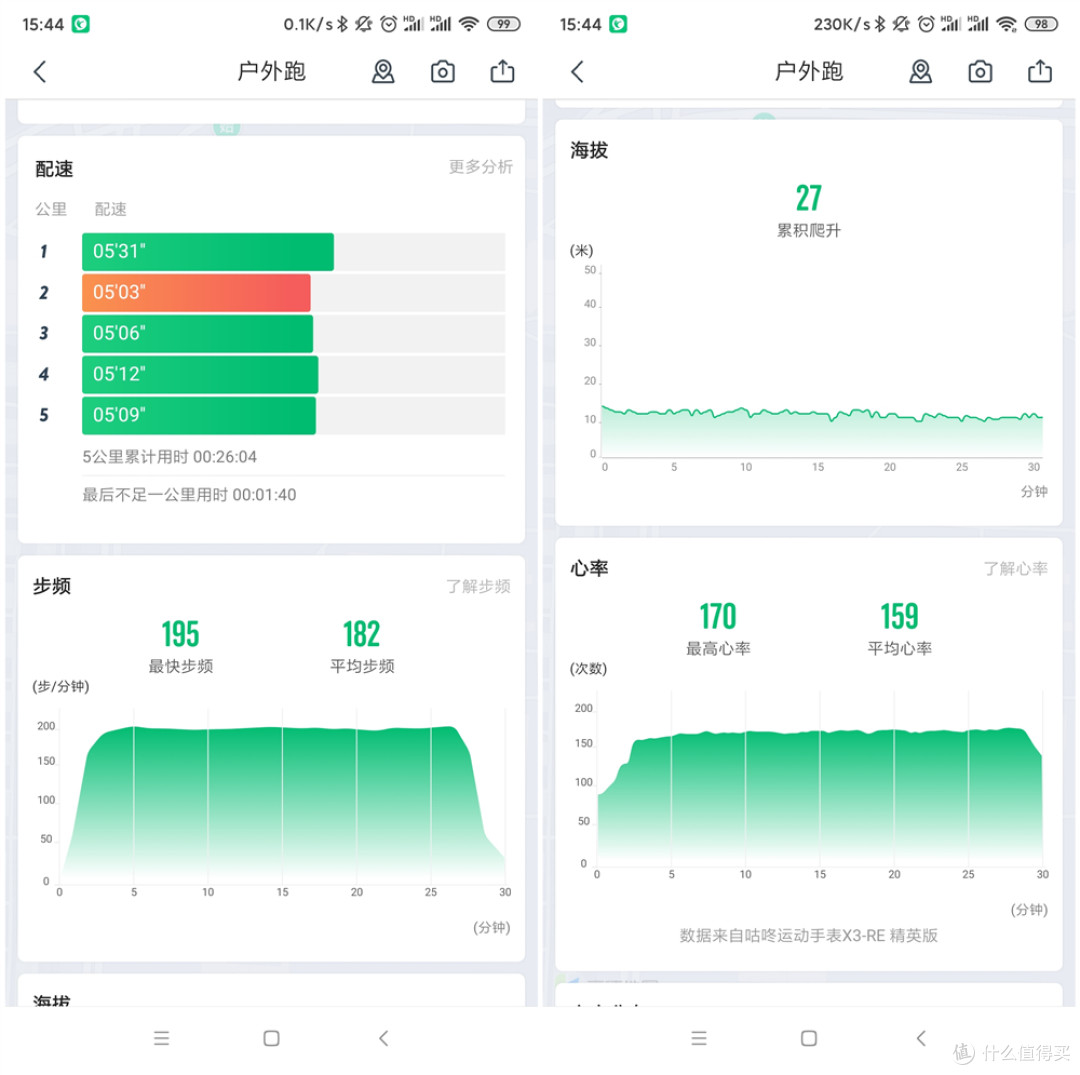Tap green app notification icon left status bar
Image resolution: width=1080 pixels, height=1075 pixels.
tap(81, 24)
